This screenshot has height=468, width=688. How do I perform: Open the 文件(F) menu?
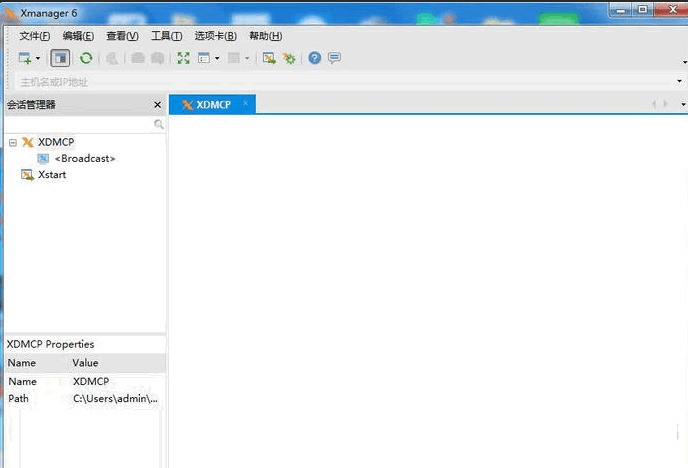point(34,36)
